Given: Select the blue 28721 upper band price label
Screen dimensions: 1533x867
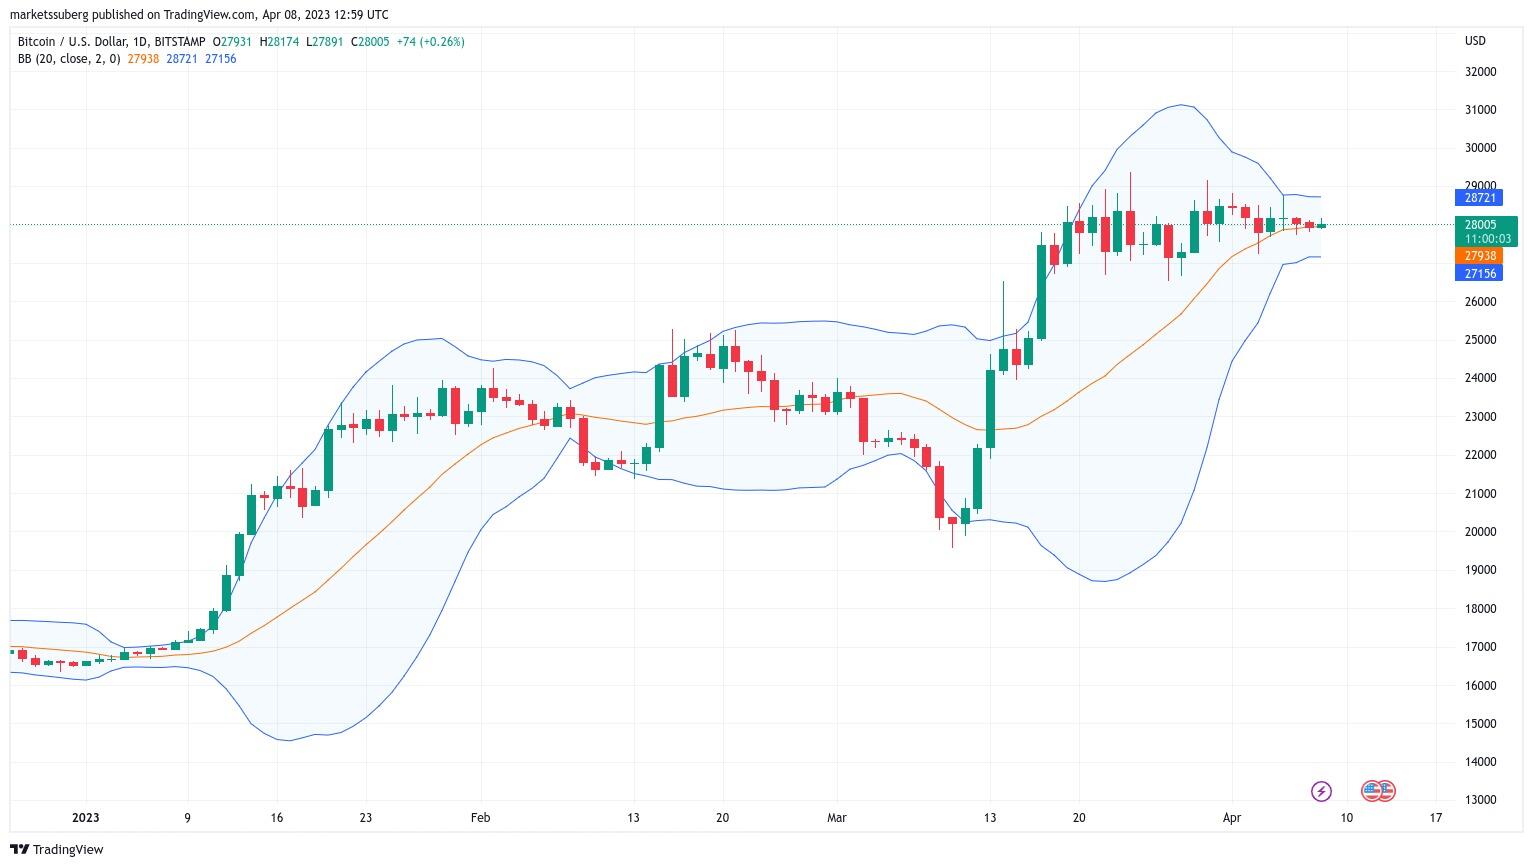Looking at the screenshot, I should 1479,198.
